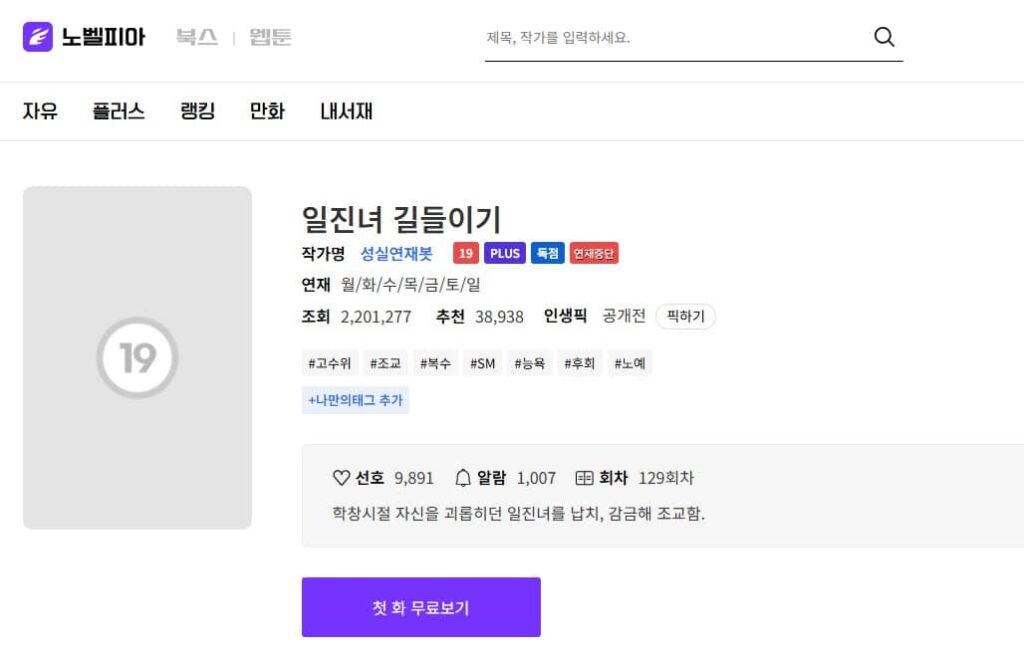Open the 만화 section
Viewport: 1024px width, 656px height.
tap(267, 111)
